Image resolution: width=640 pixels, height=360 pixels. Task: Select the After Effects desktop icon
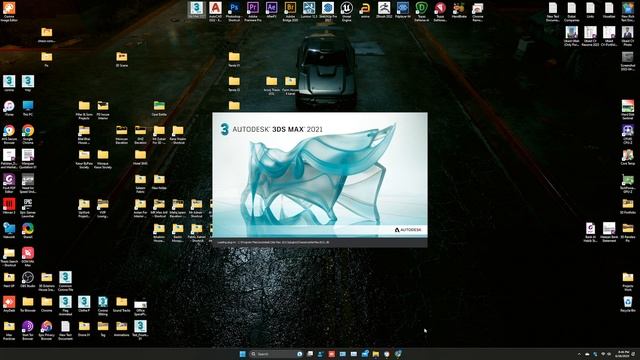(x=271, y=10)
